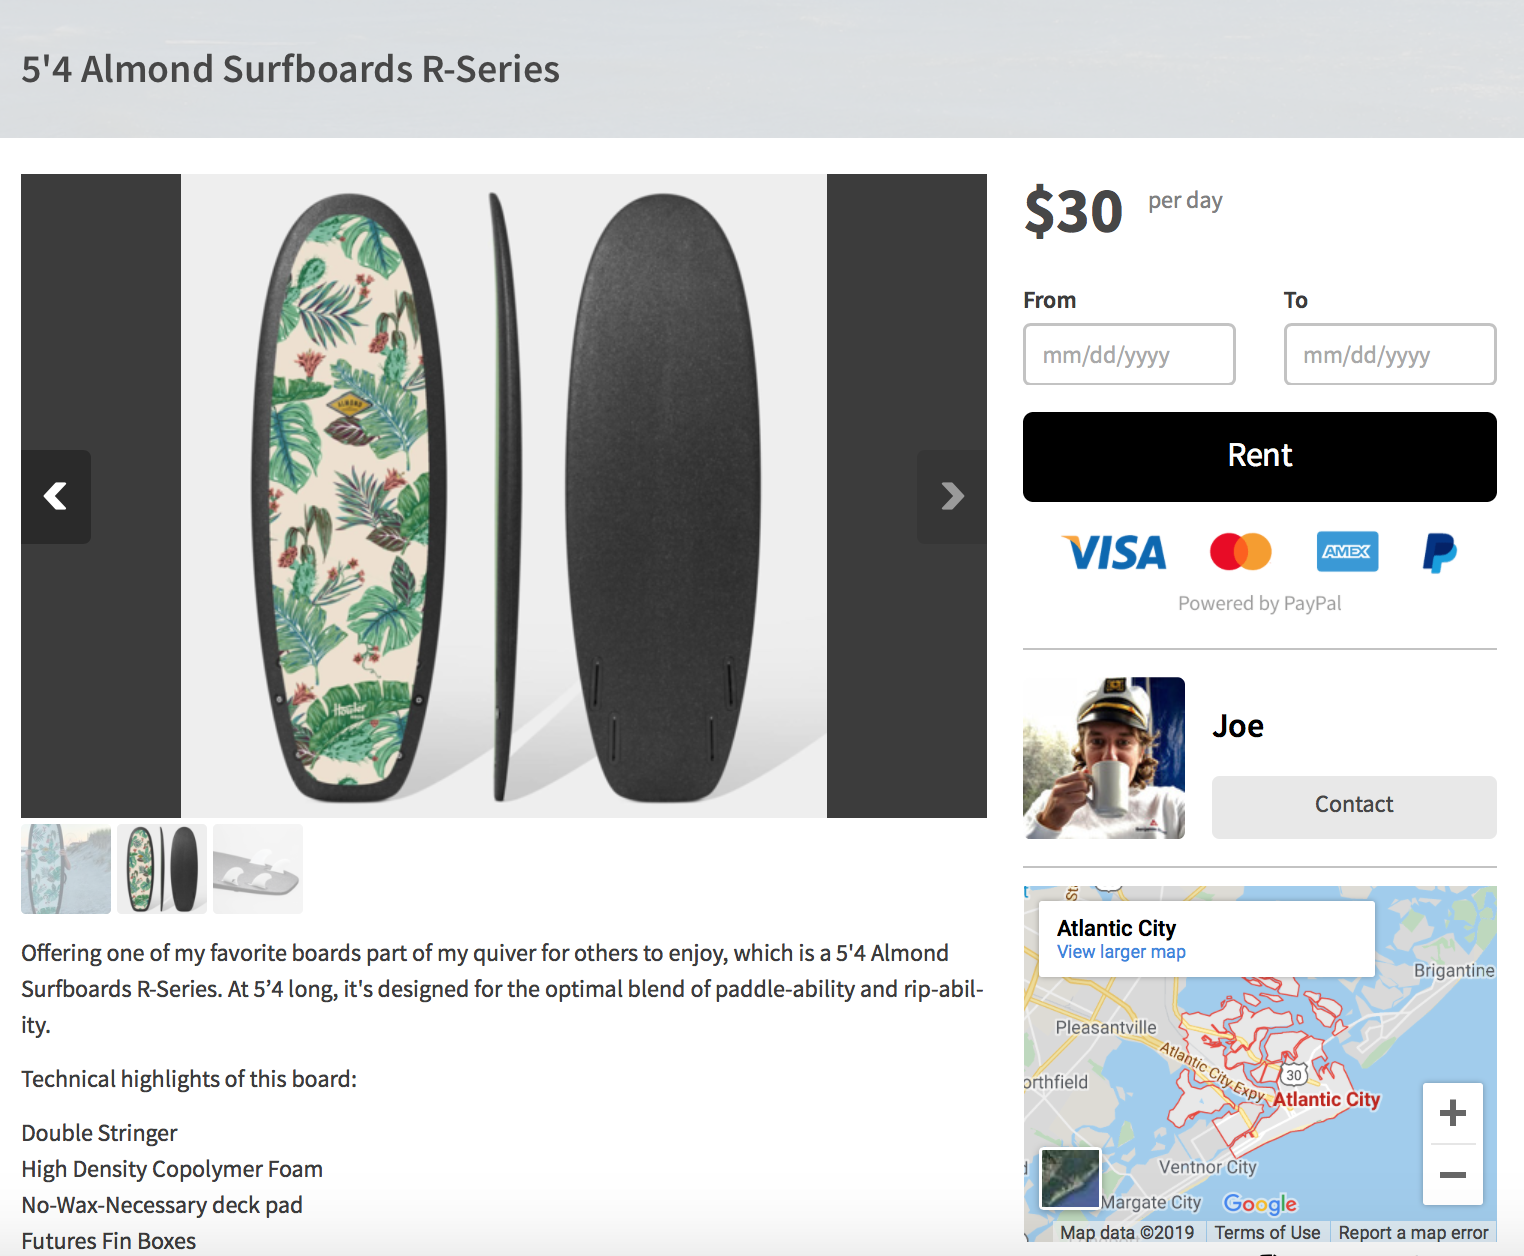This screenshot has width=1524, height=1256.
Task: Select the fins detail thumbnail
Action: [257, 869]
